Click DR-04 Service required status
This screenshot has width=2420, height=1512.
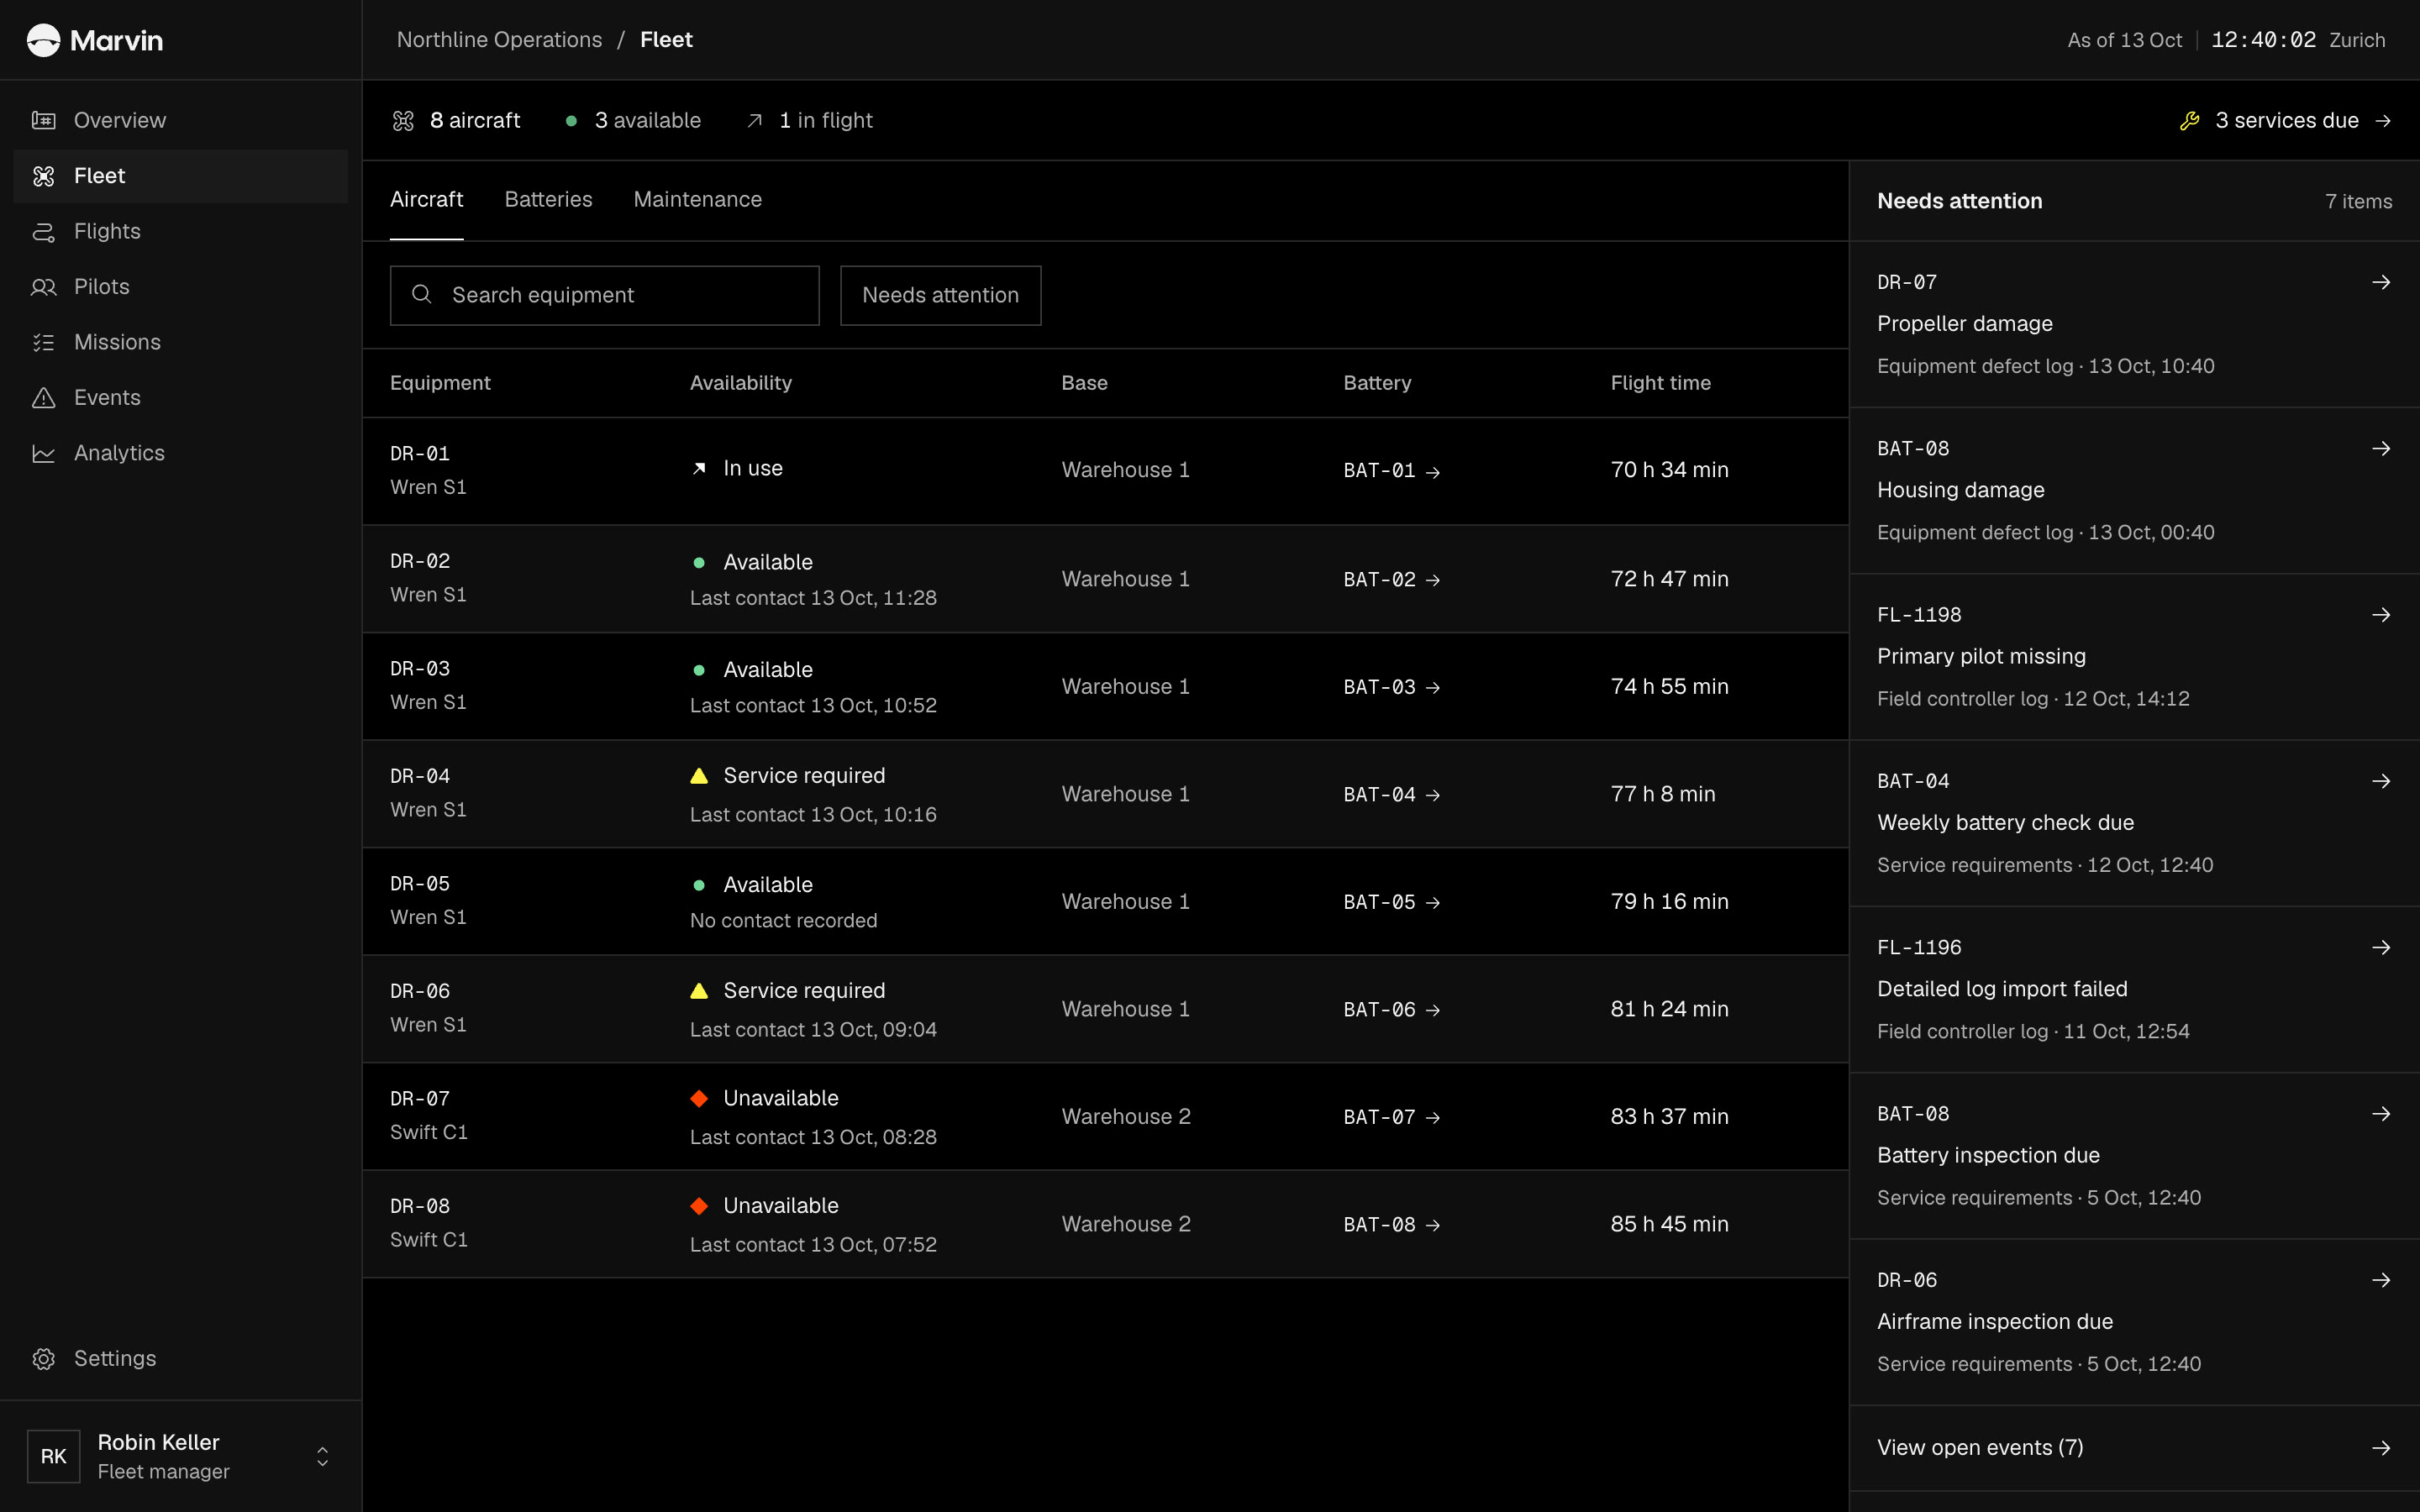click(x=788, y=776)
